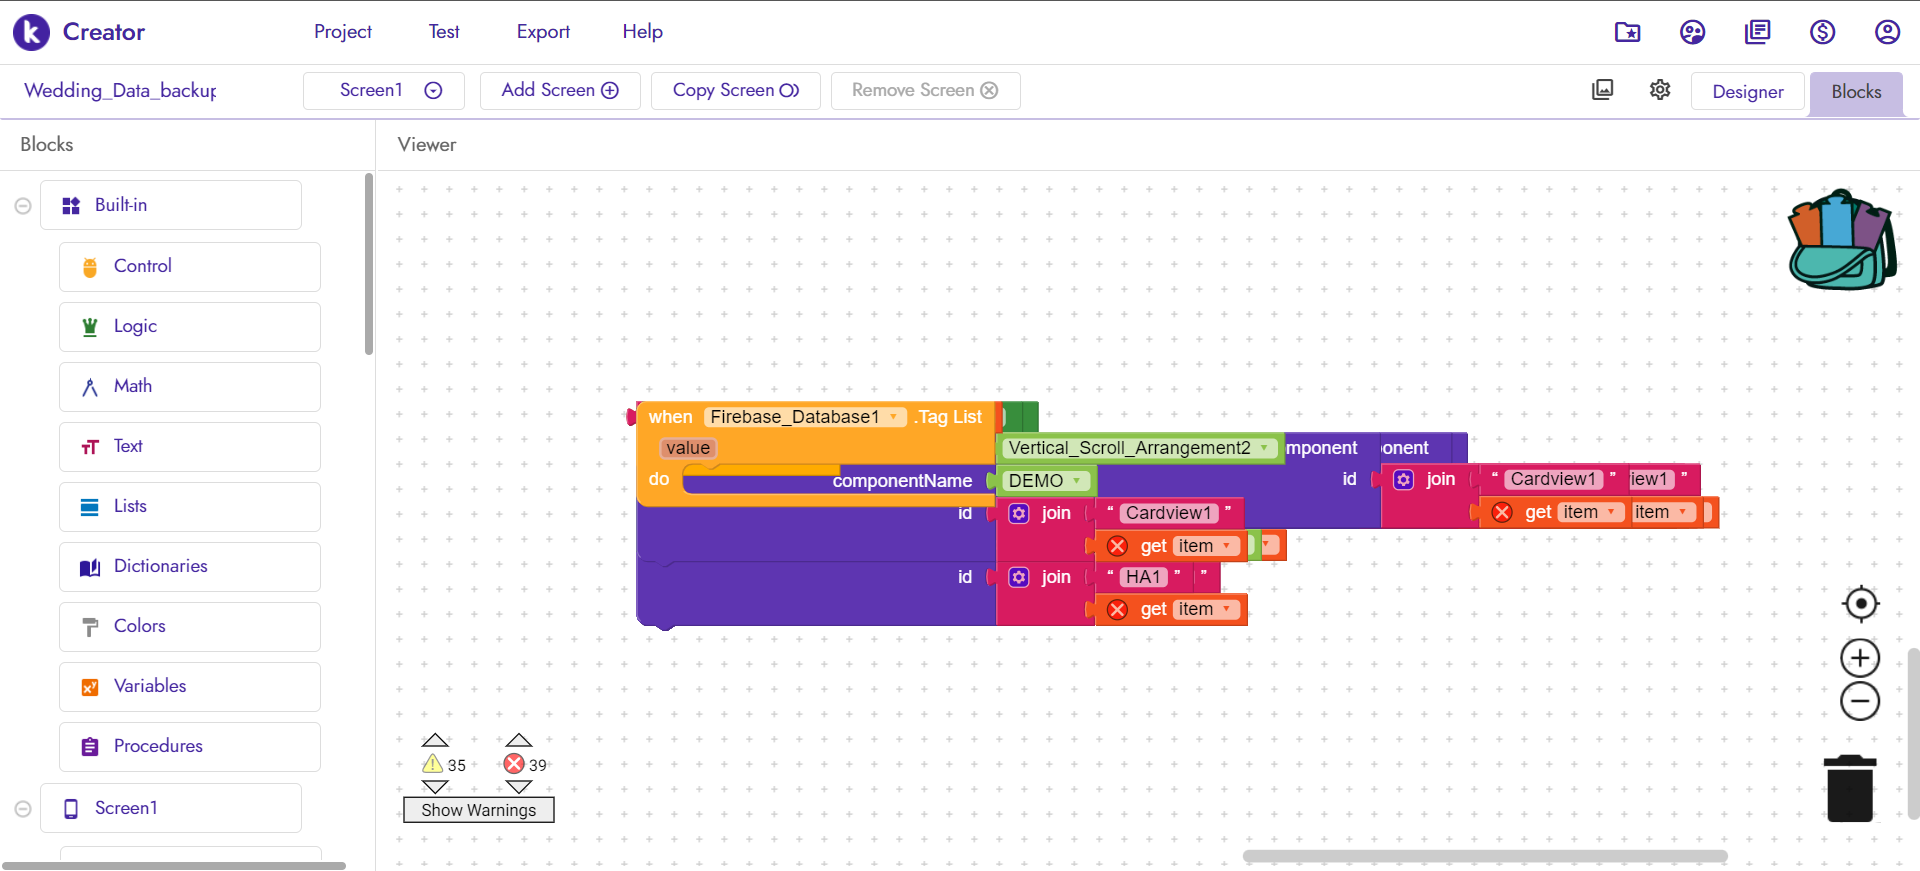This screenshot has height=871, width=1920.
Task: Collapse the Built-in blocks category
Action: pos(23,206)
